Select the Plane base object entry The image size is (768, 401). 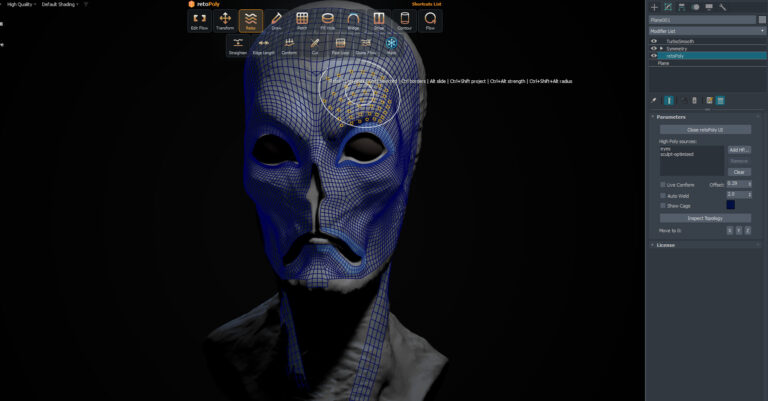click(663, 63)
